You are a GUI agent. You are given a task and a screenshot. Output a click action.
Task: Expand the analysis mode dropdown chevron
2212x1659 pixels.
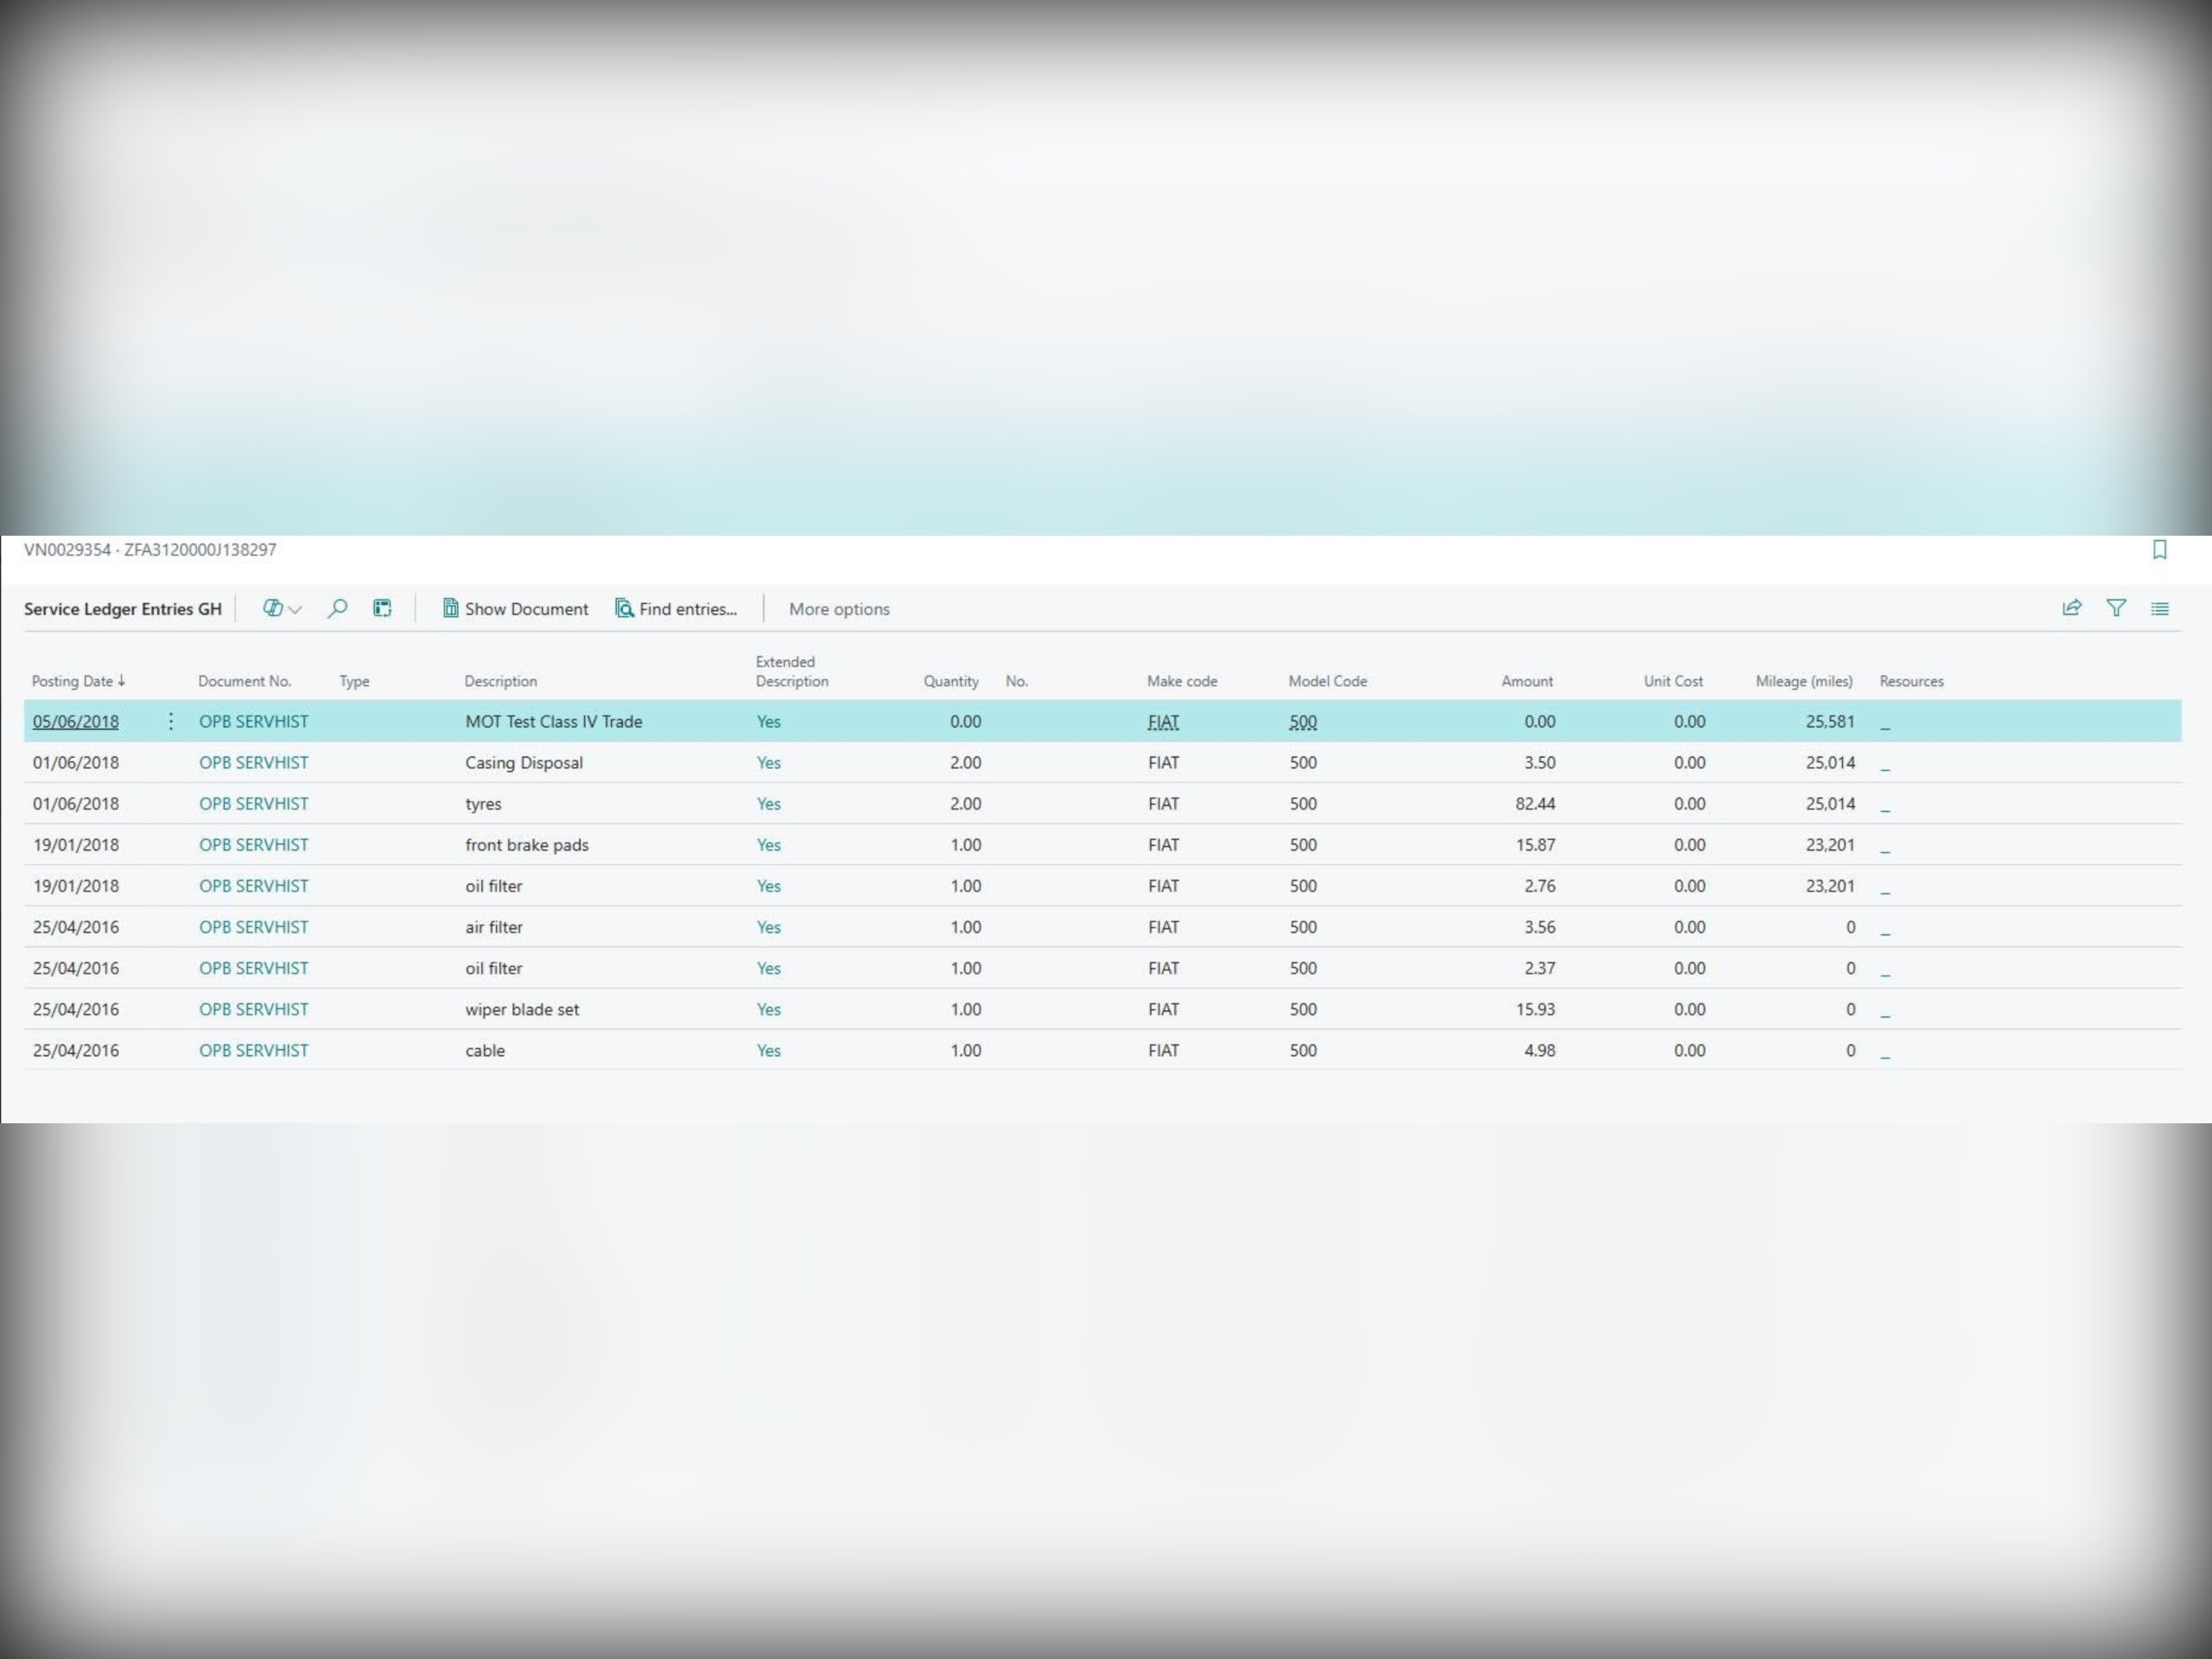click(295, 609)
